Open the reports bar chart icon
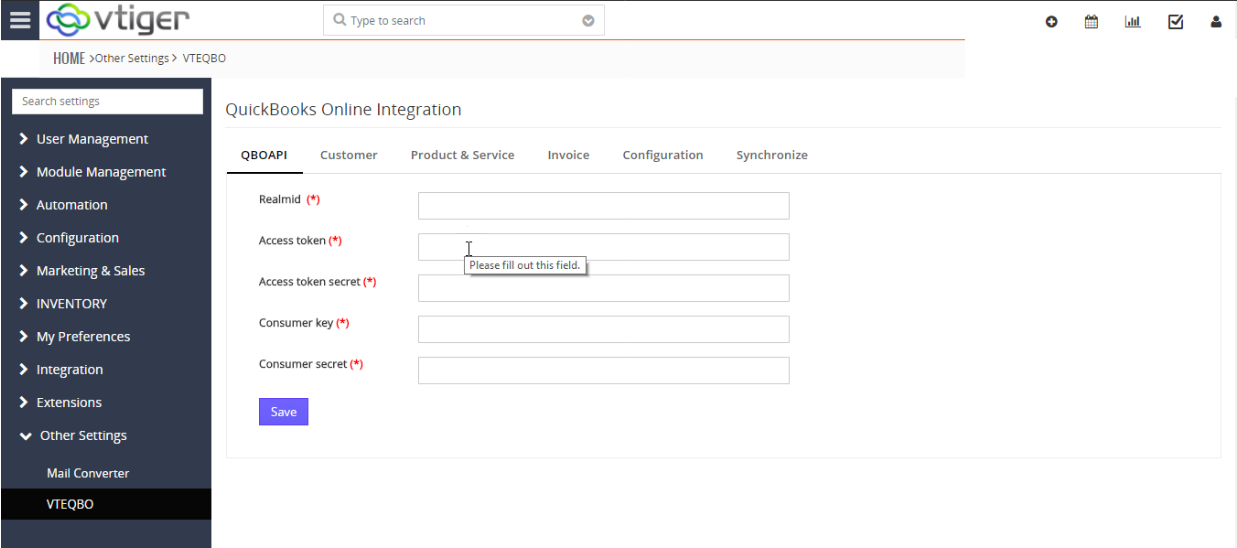 pos(1133,21)
